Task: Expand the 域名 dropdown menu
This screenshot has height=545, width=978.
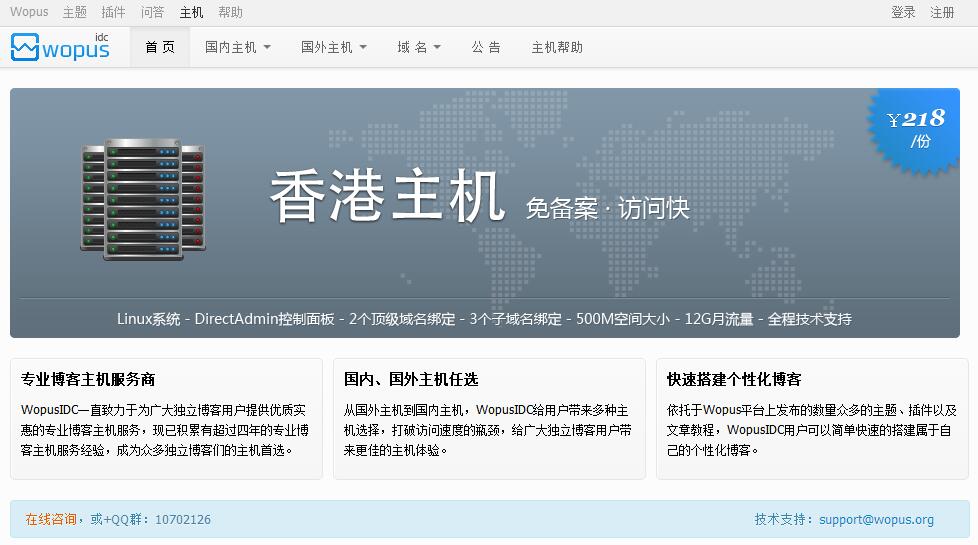Action: tap(419, 47)
